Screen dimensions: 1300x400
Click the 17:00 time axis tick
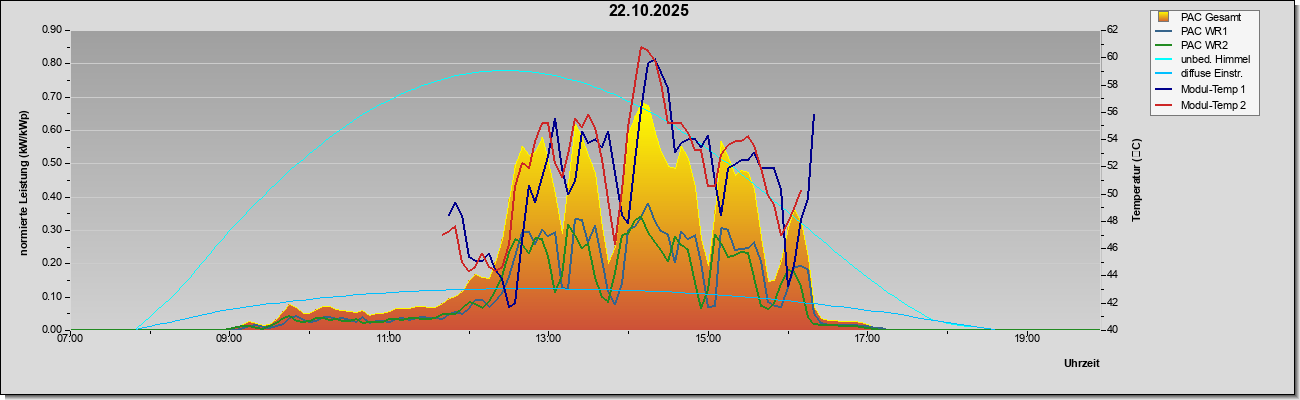click(x=867, y=339)
